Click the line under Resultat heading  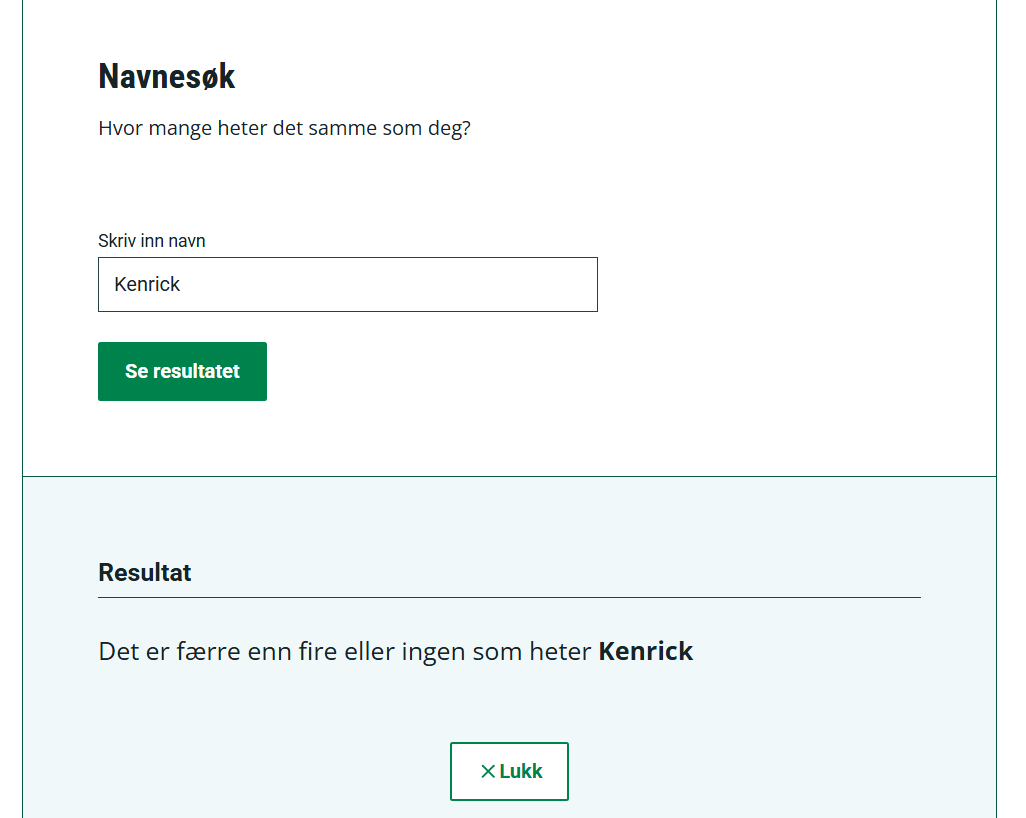coord(509,597)
